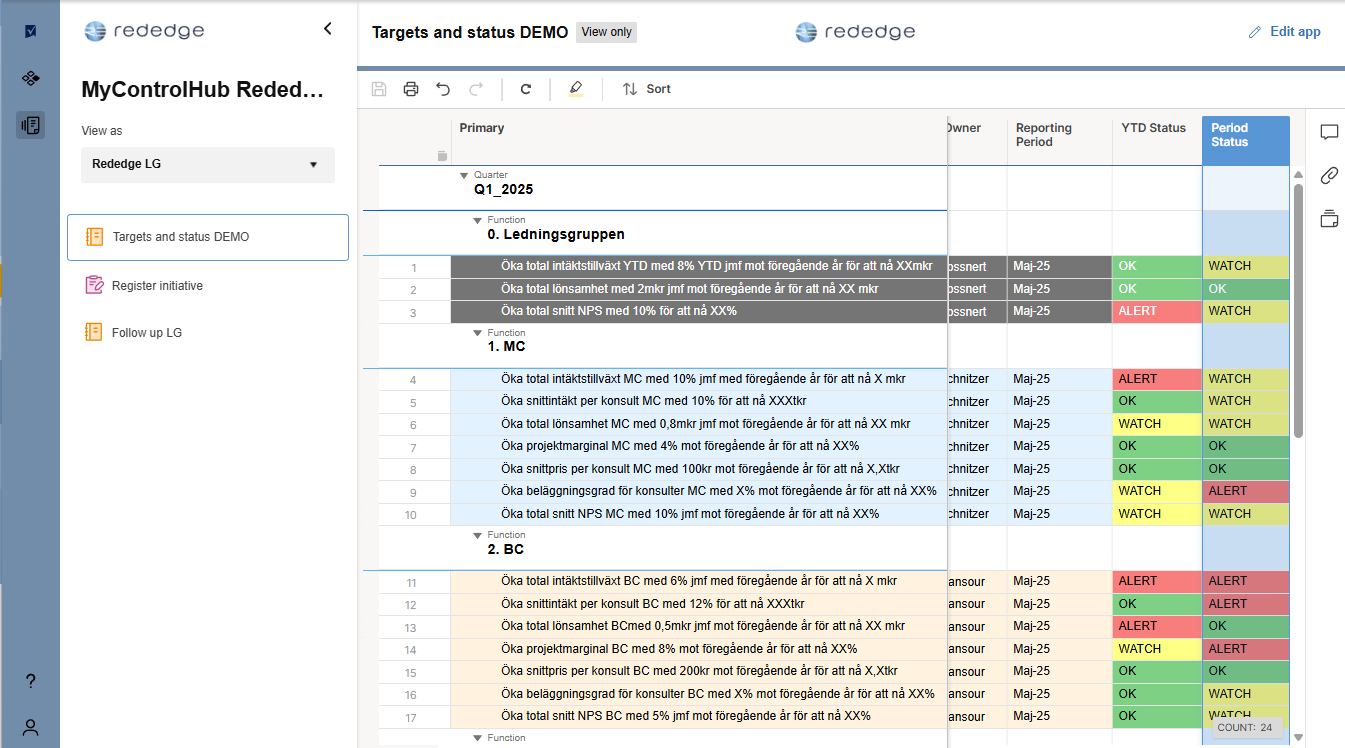
Task: Collapse the 2. BC Function group
Action: click(478, 536)
